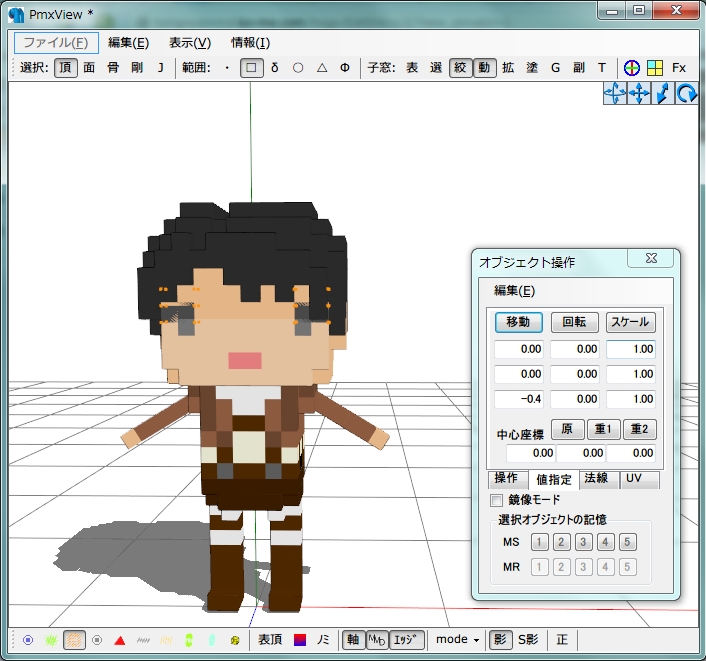Click the first 中心座標 0.00 field

(531, 453)
